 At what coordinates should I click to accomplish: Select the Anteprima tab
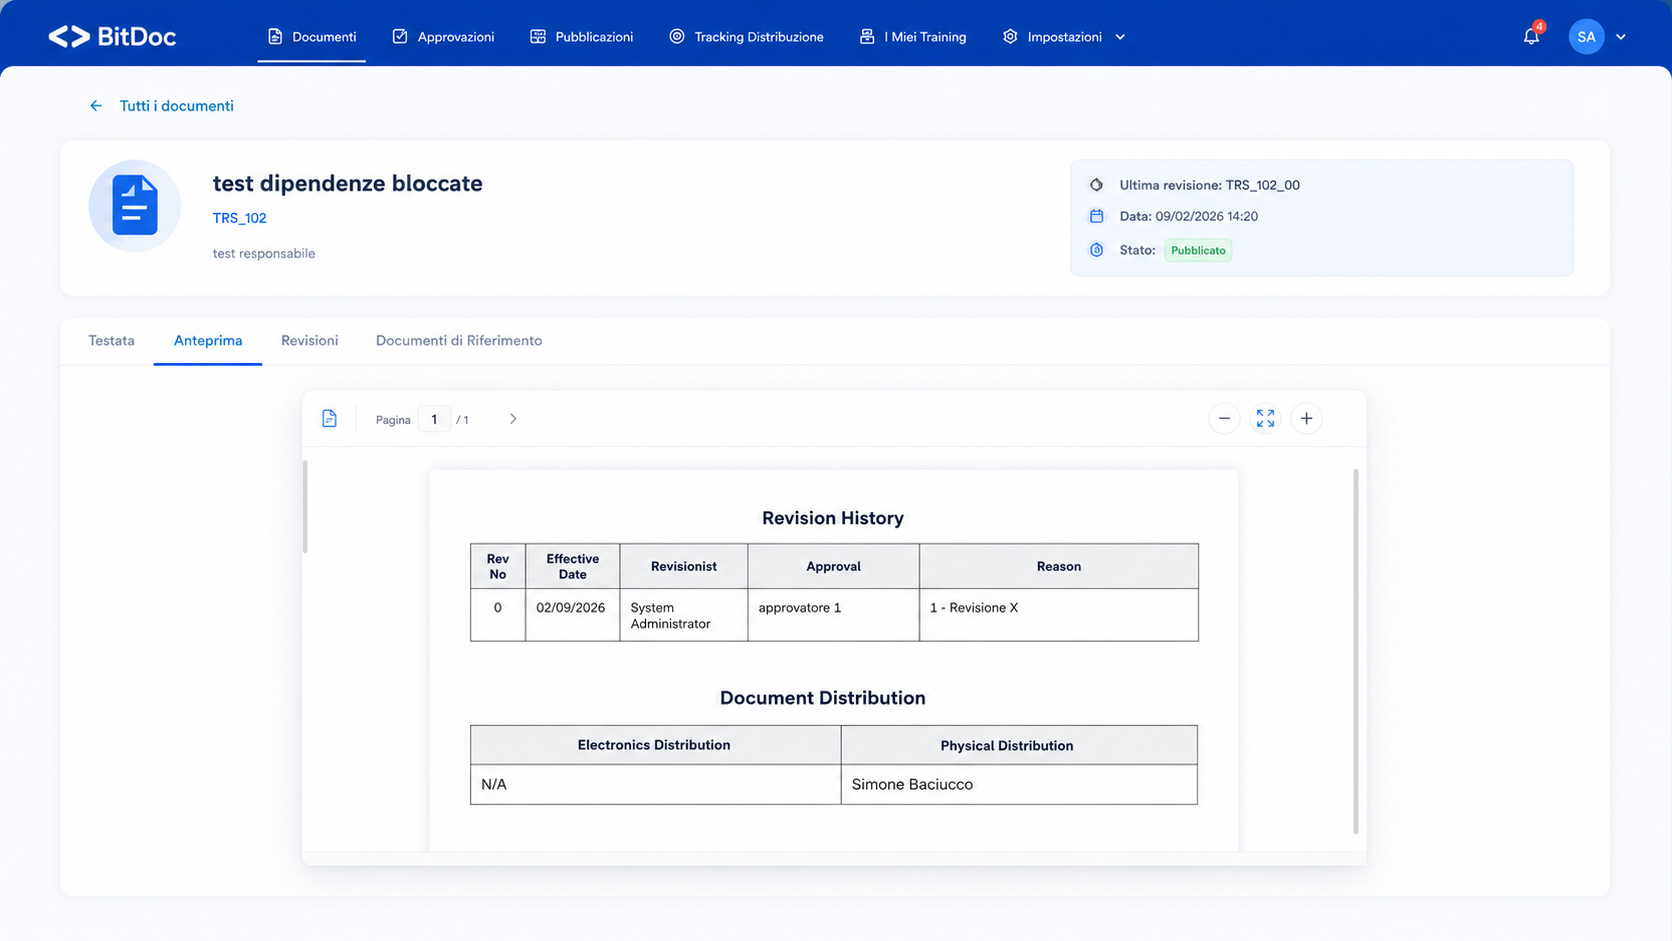[208, 341]
